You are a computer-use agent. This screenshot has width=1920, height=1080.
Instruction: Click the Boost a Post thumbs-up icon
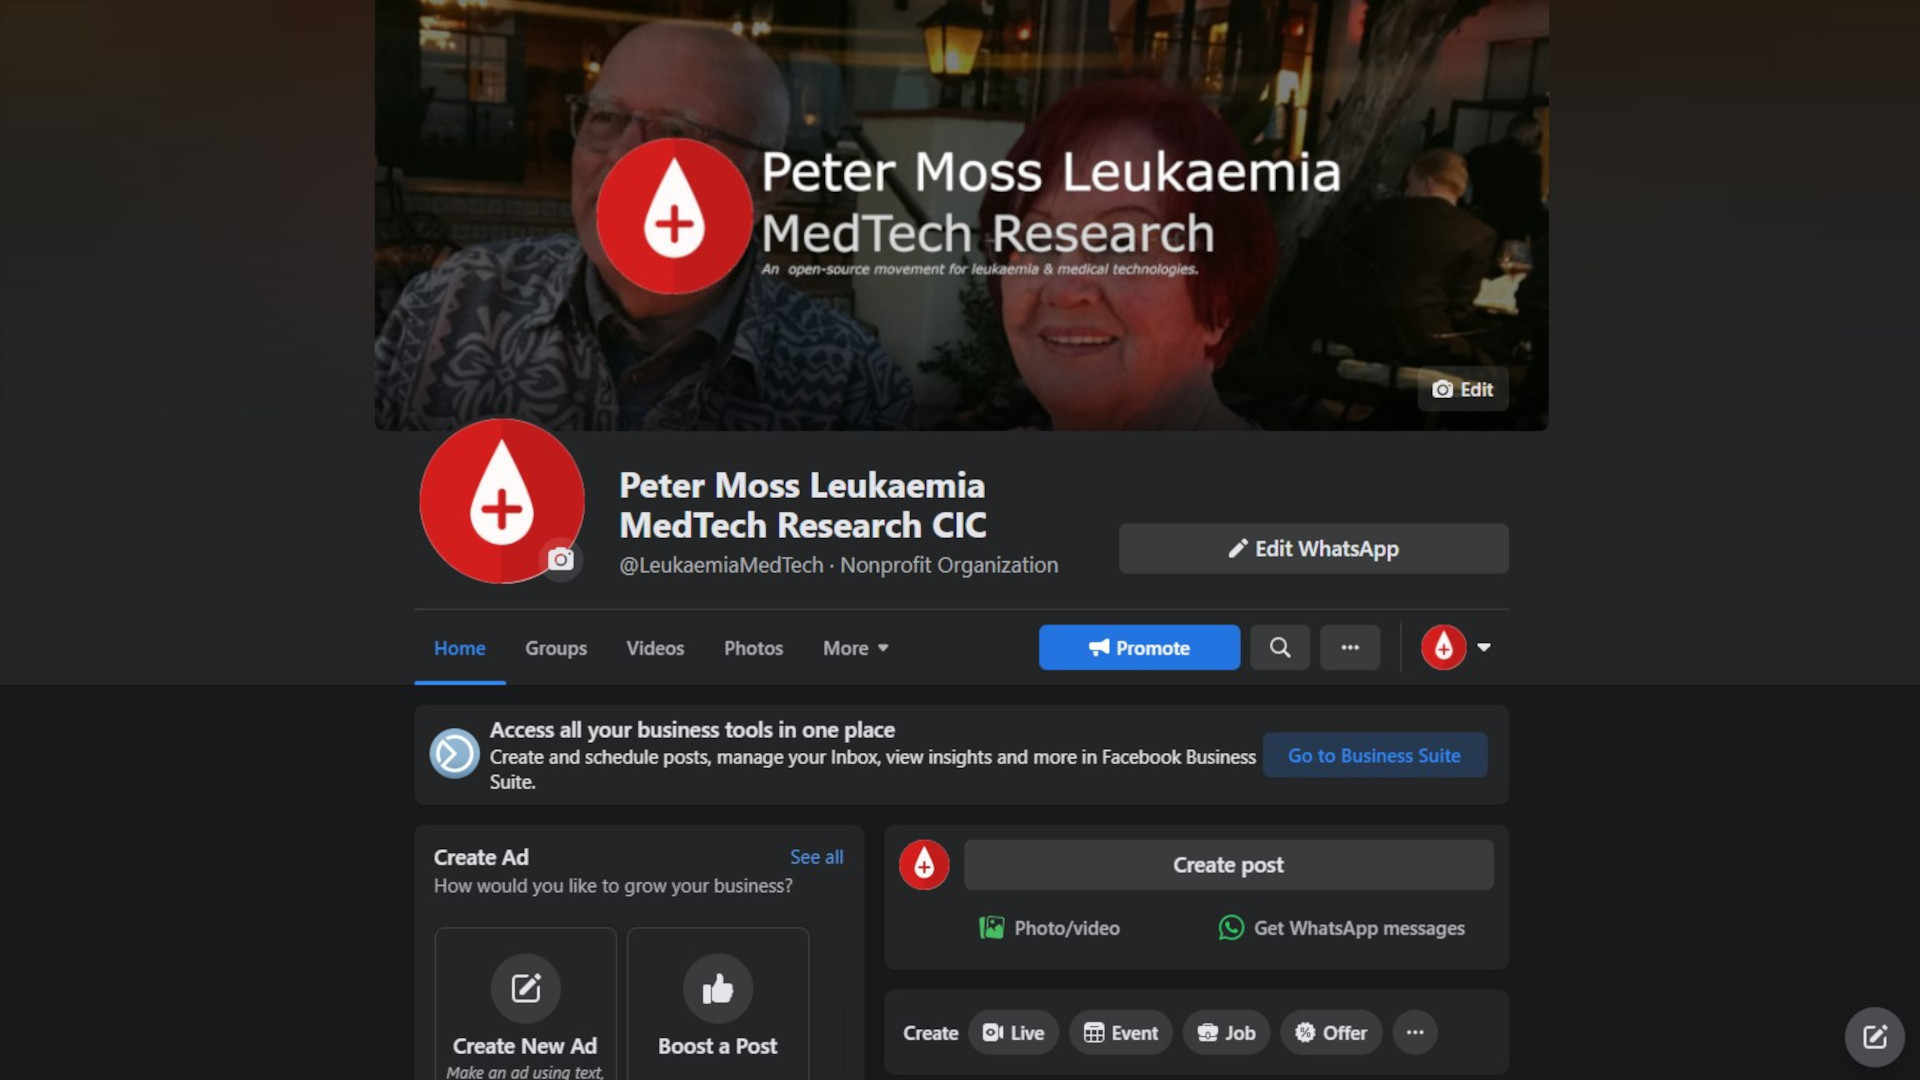point(717,988)
